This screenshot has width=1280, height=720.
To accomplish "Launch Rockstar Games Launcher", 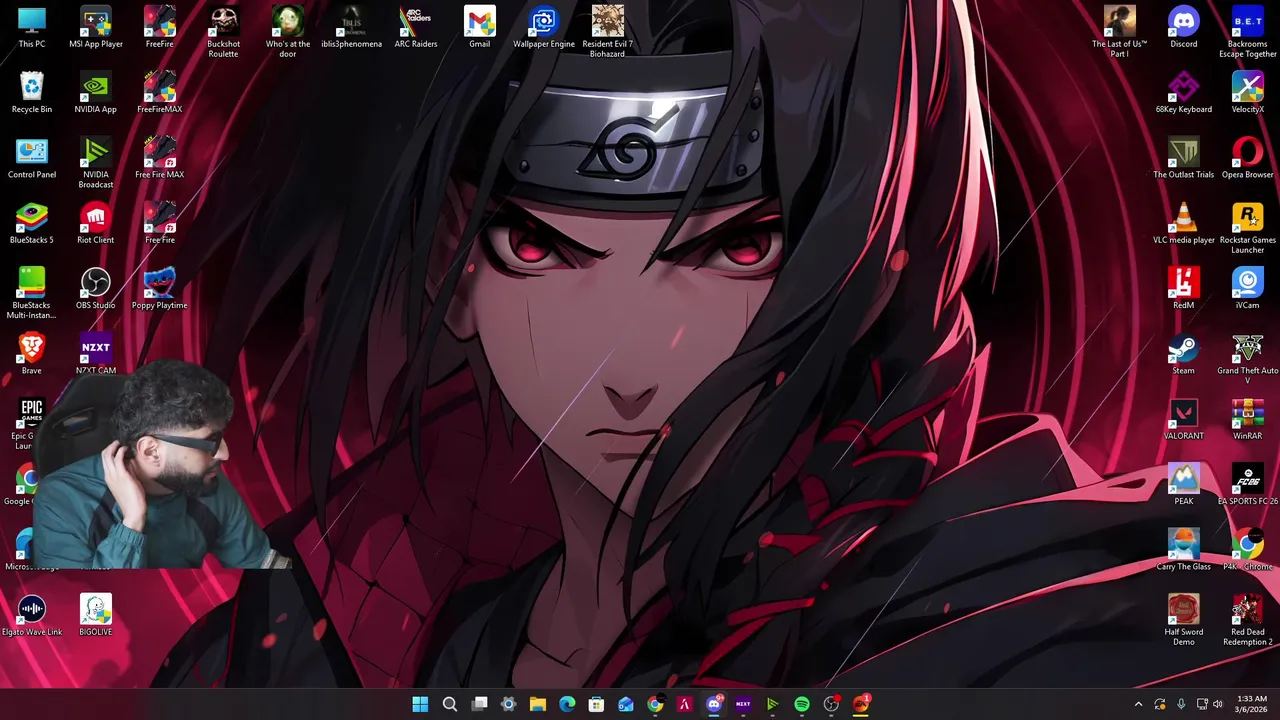I will (x=1248, y=228).
